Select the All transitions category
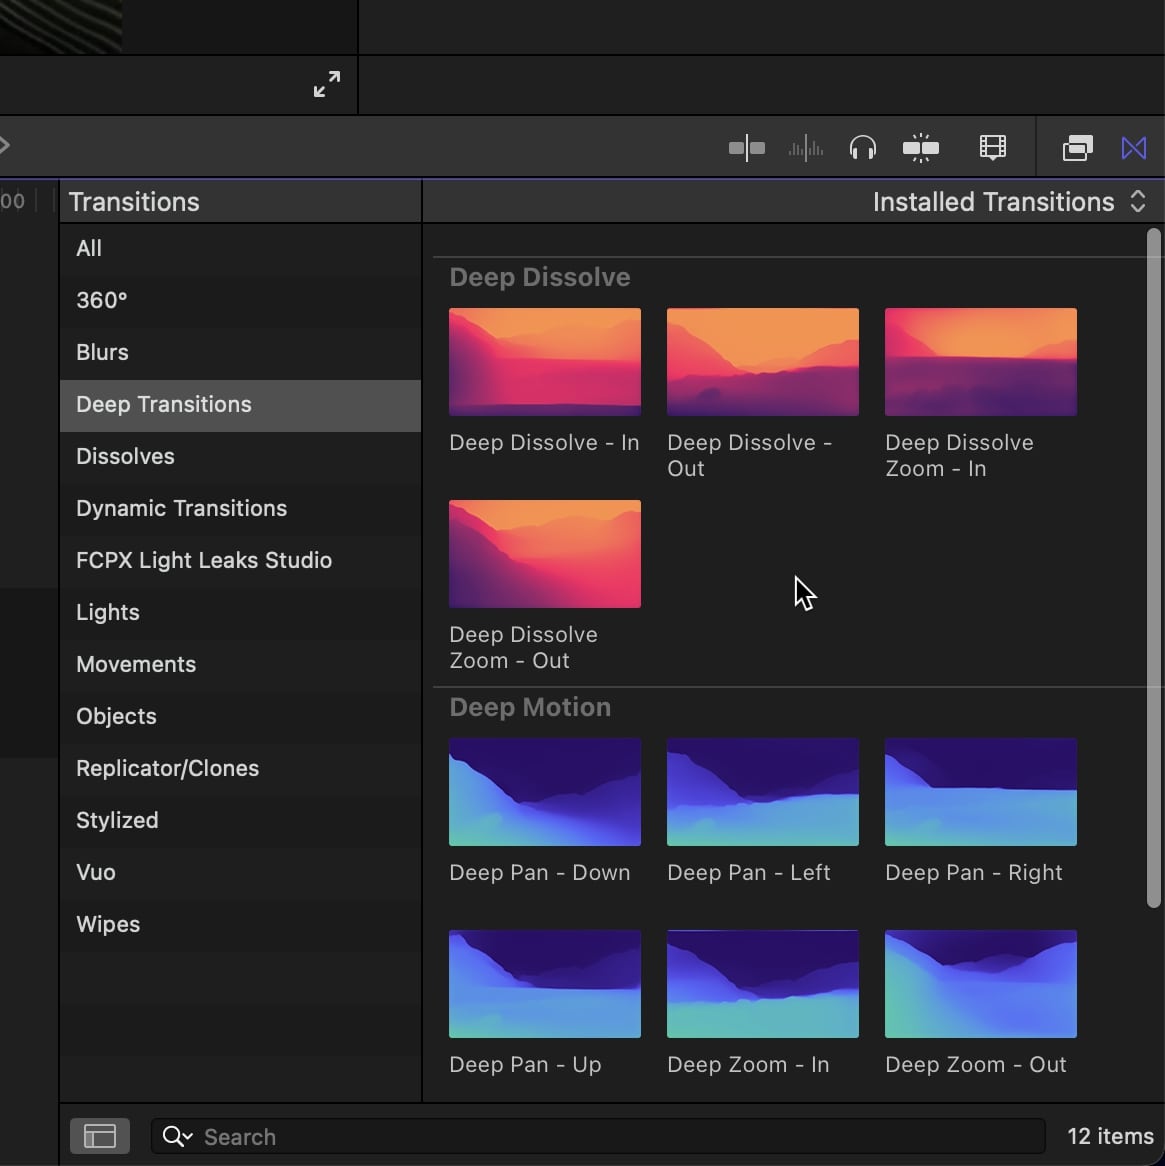 (89, 248)
